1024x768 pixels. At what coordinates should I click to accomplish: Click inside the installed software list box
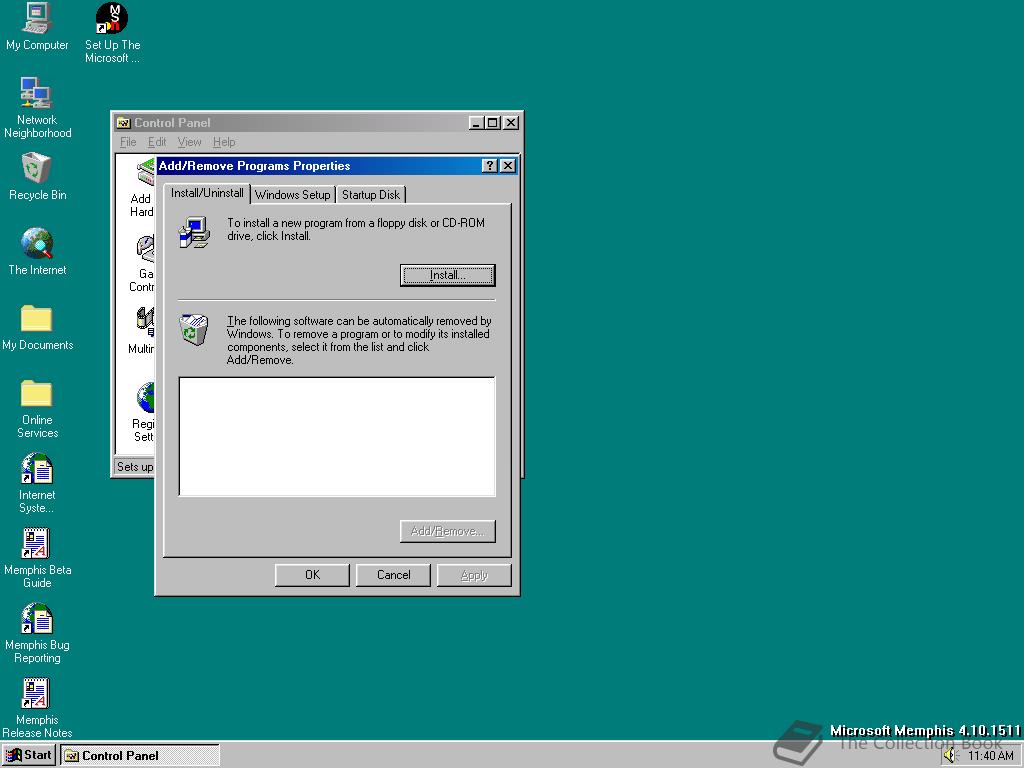click(337, 436)
